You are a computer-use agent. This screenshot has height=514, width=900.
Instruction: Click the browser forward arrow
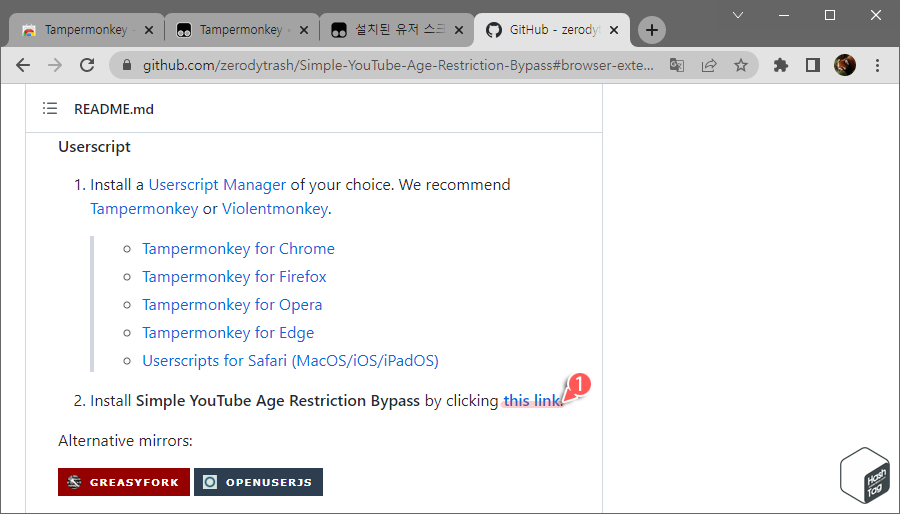[x=55, y=65]
